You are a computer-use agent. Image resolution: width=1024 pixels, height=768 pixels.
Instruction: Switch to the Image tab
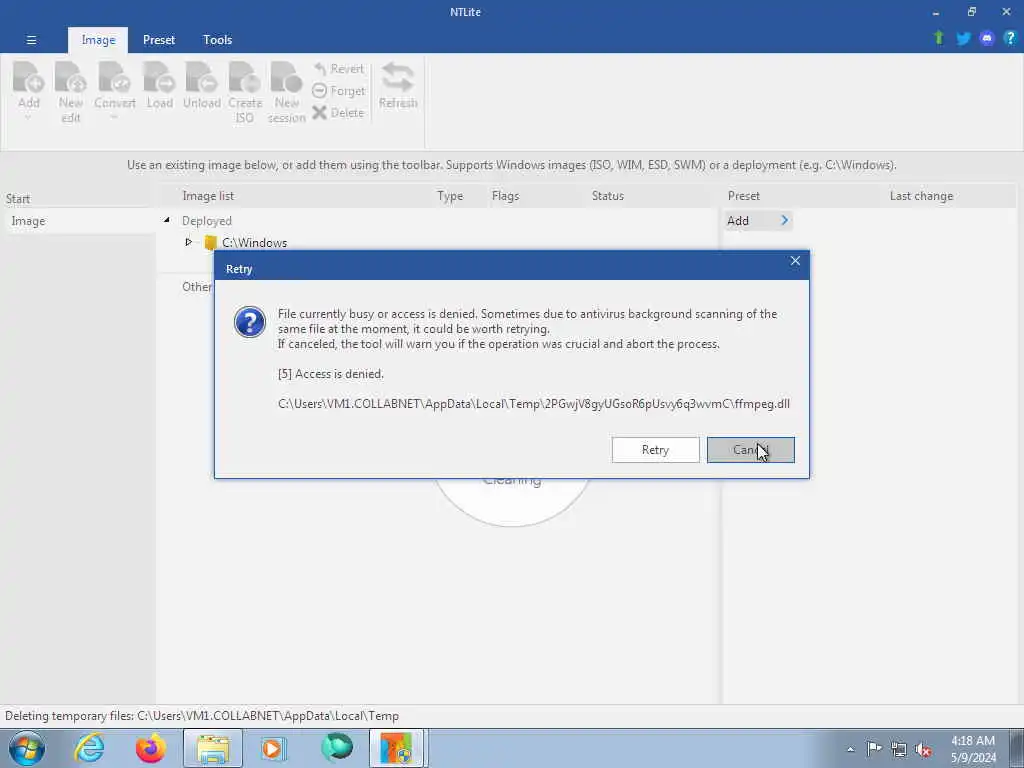click(x=98, y=40)
